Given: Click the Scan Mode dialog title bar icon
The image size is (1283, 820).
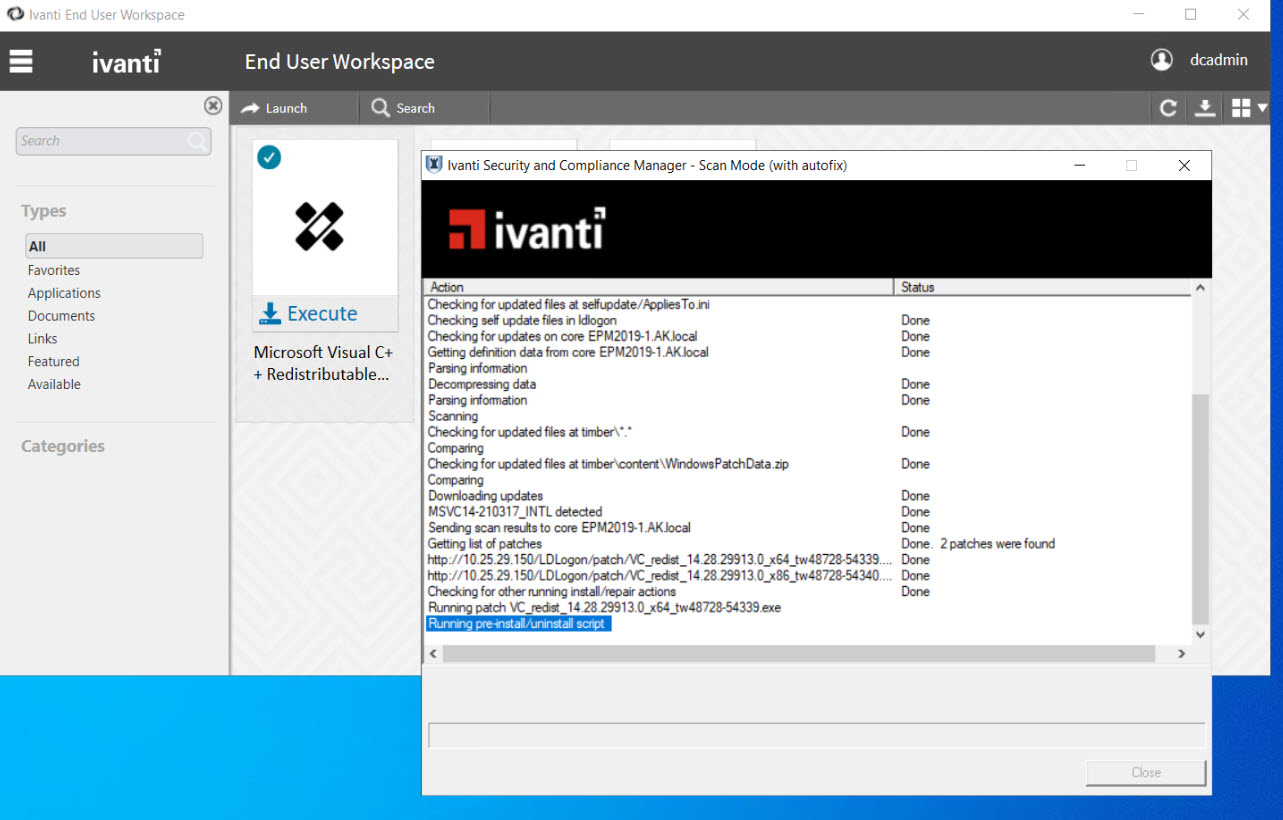Looking at the screenshot, I should tap(432, 165).
